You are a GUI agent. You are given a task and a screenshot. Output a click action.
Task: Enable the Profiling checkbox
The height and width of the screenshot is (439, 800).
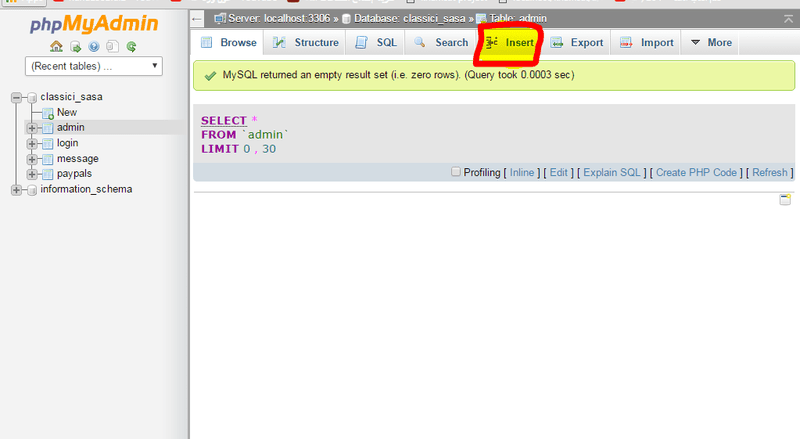(x=456, y=172)
